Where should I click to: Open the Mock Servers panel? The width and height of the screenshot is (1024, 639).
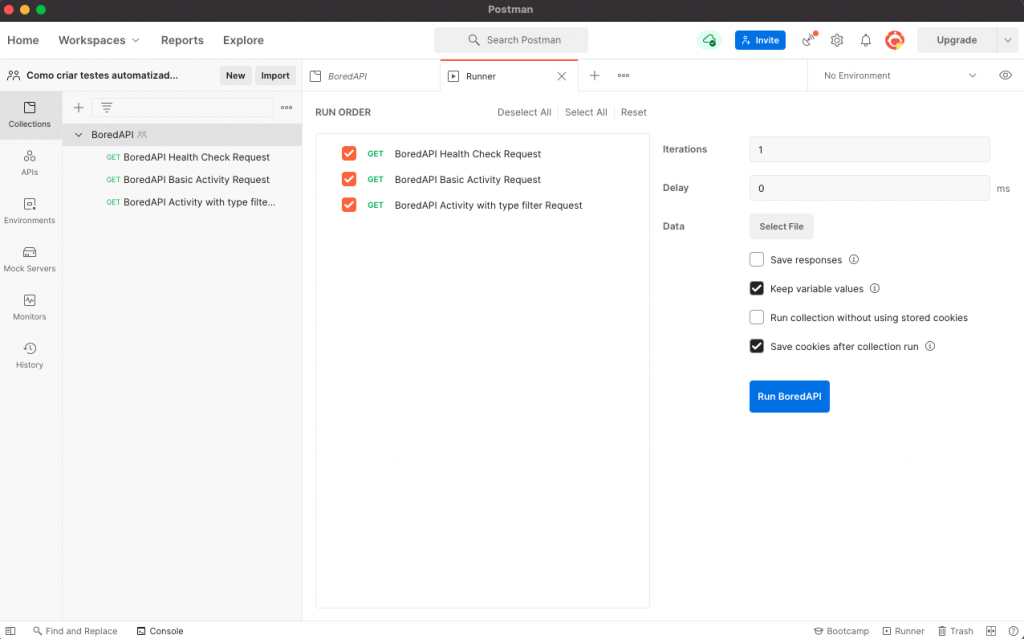tap(30, 260)
